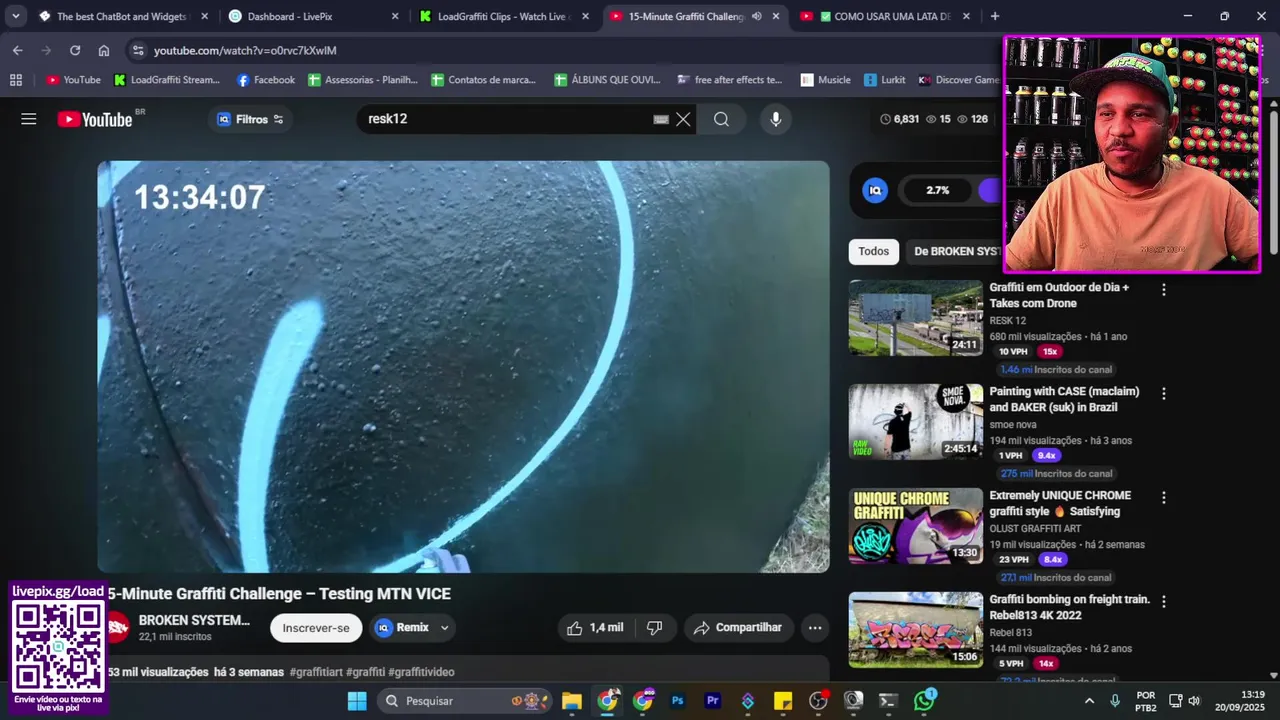Open Extremely UNIQUE CHROME graffiti thumbnail
The image size is (1280, 720).
pyautogui.click(x=916, y=525)
